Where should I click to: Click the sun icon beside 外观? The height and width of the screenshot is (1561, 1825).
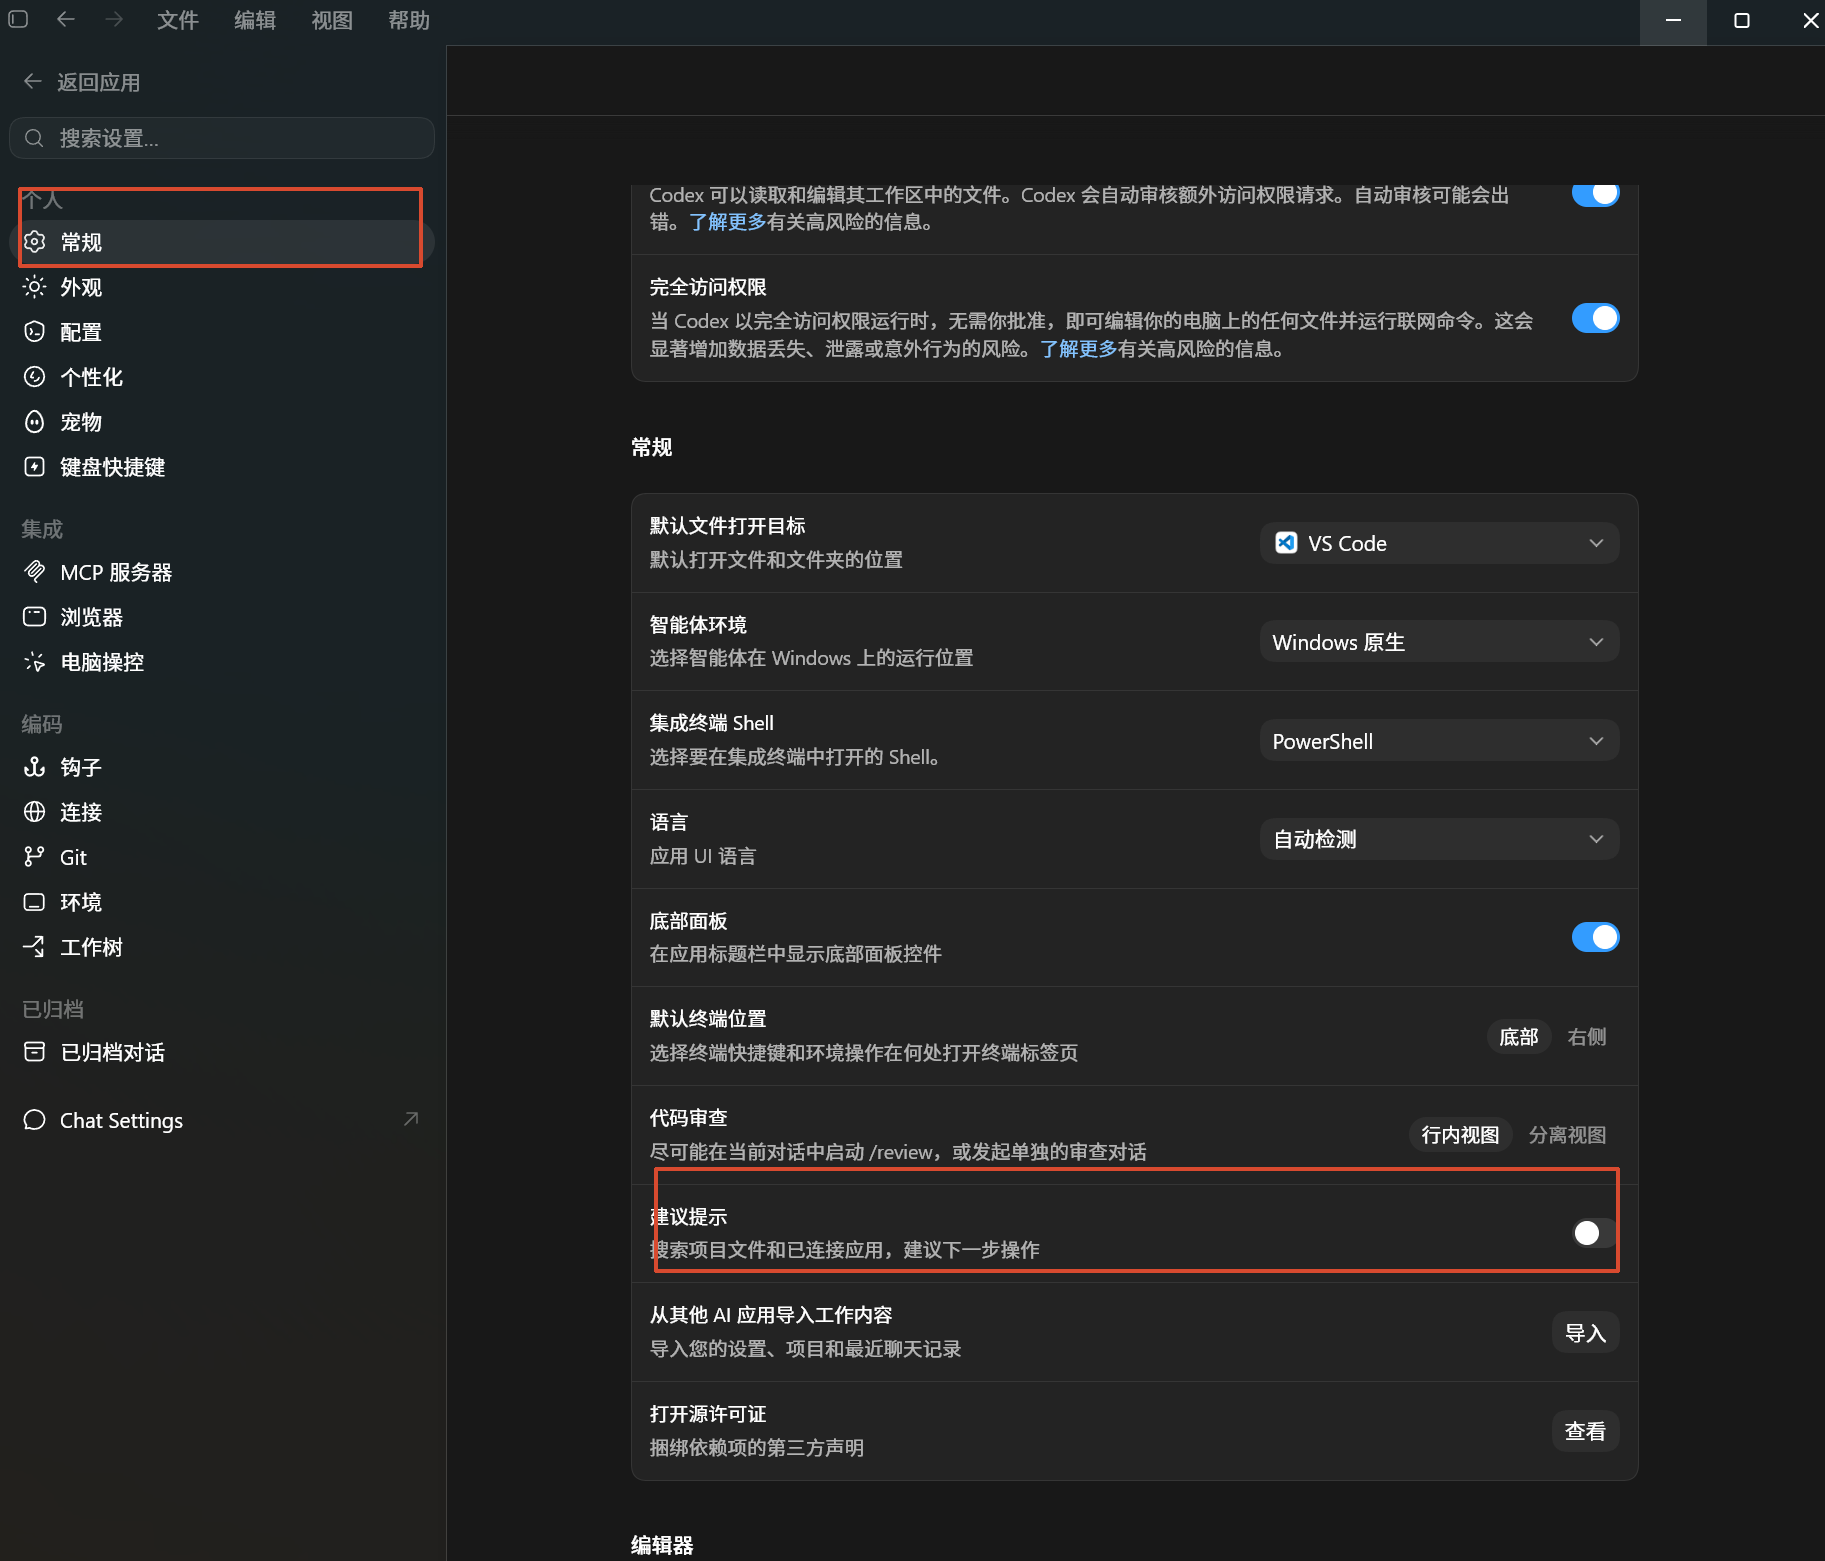click(34, 287)
